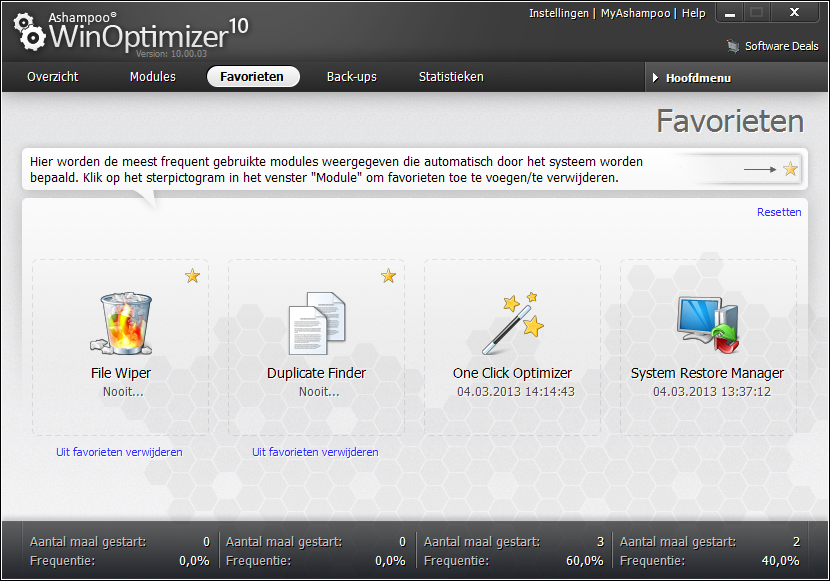
Task: Launch Duplicate Finder documents icon
Action: point(317,323)
